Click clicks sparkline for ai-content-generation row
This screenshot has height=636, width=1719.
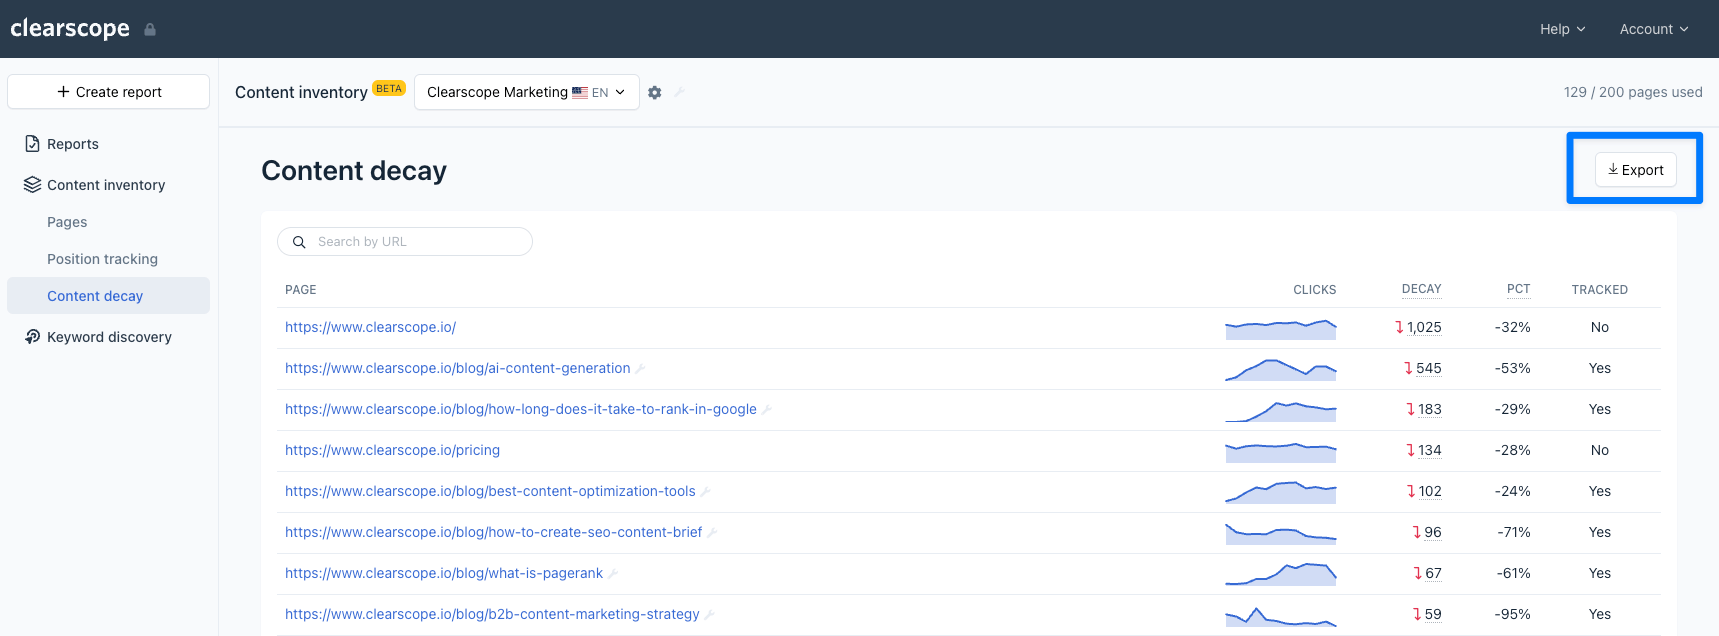(1281, 370)
